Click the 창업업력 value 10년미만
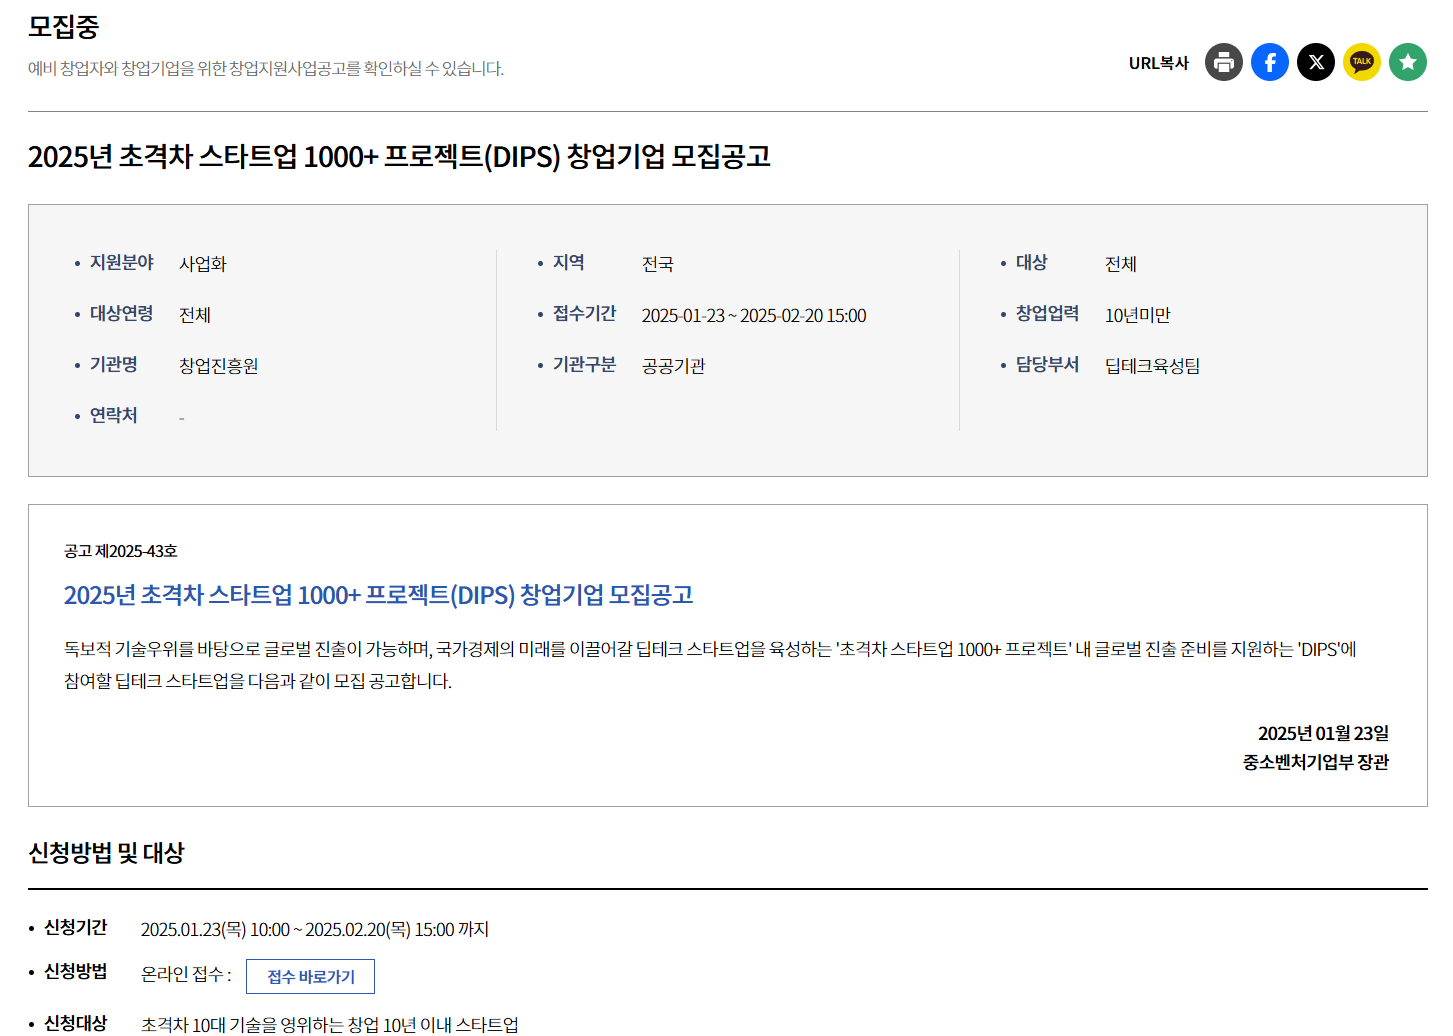Image resolution: width=1453 pixels, height=1036 pixels. click(1138, 315)
